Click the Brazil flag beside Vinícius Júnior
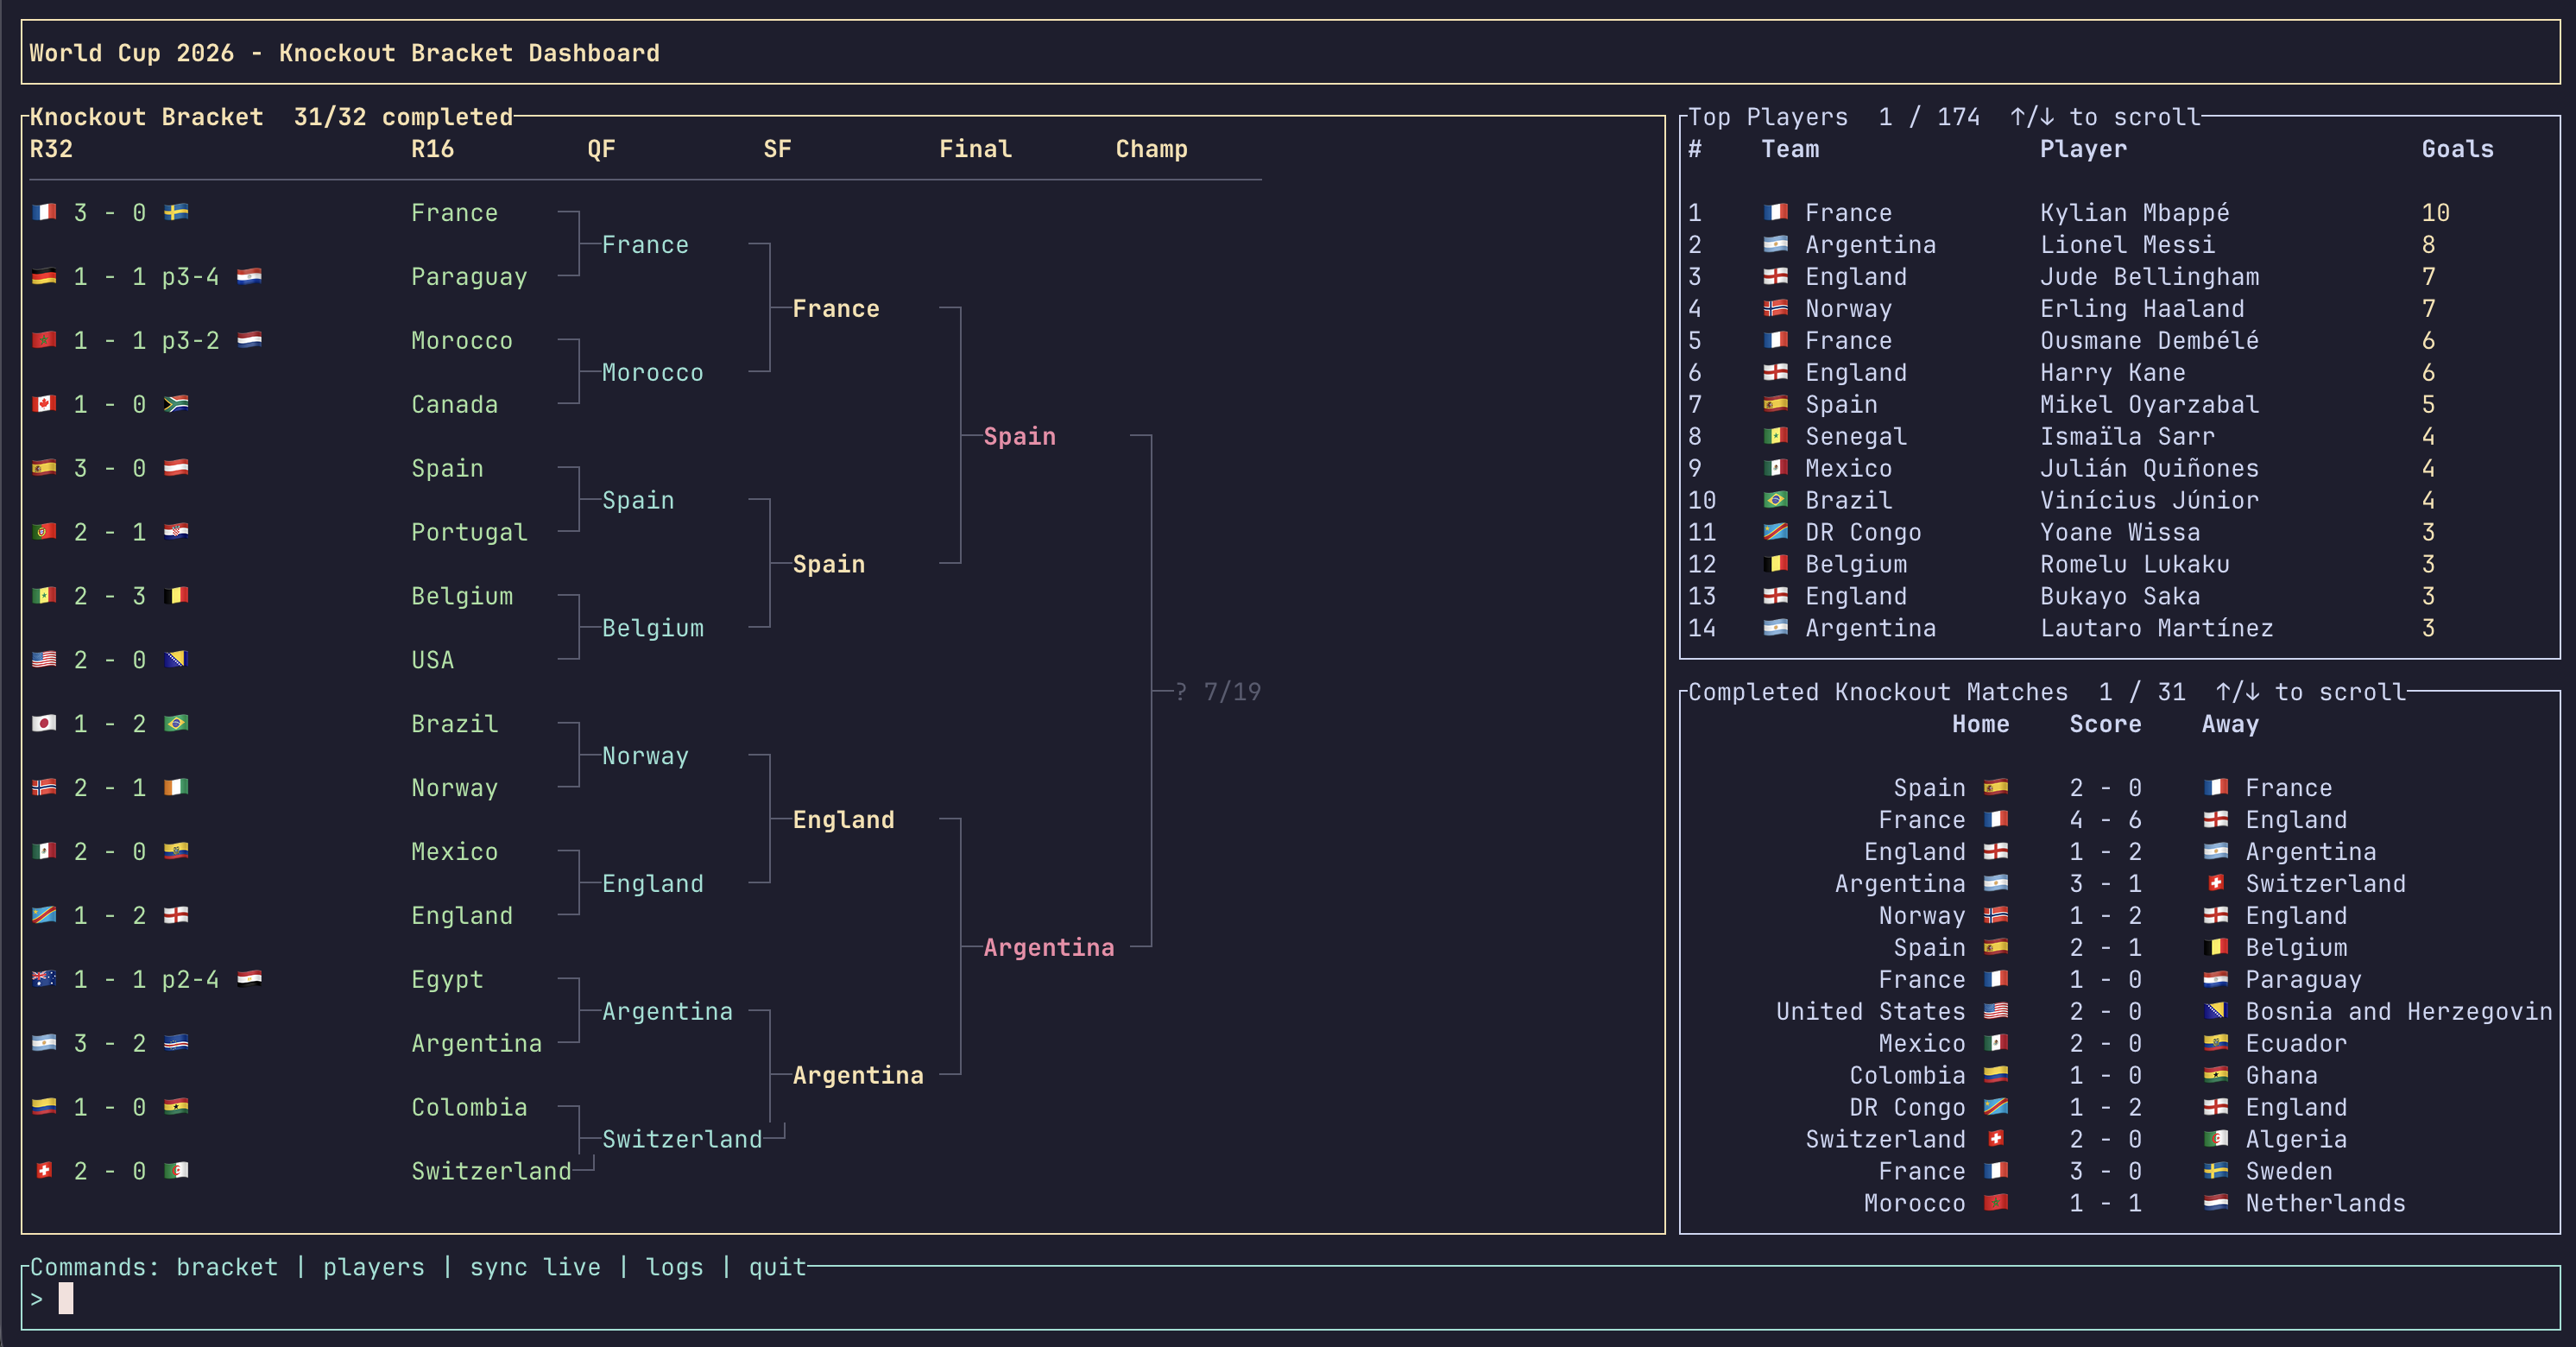 click(x=1776, y=500)
